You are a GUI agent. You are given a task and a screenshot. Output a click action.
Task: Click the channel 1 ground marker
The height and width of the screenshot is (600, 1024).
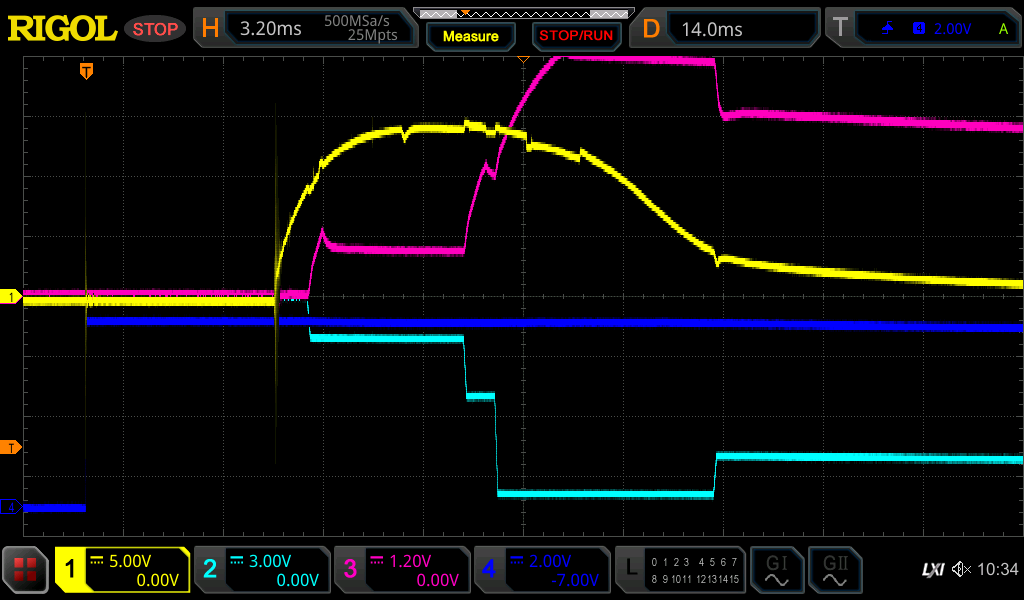[x=11, y=297]
